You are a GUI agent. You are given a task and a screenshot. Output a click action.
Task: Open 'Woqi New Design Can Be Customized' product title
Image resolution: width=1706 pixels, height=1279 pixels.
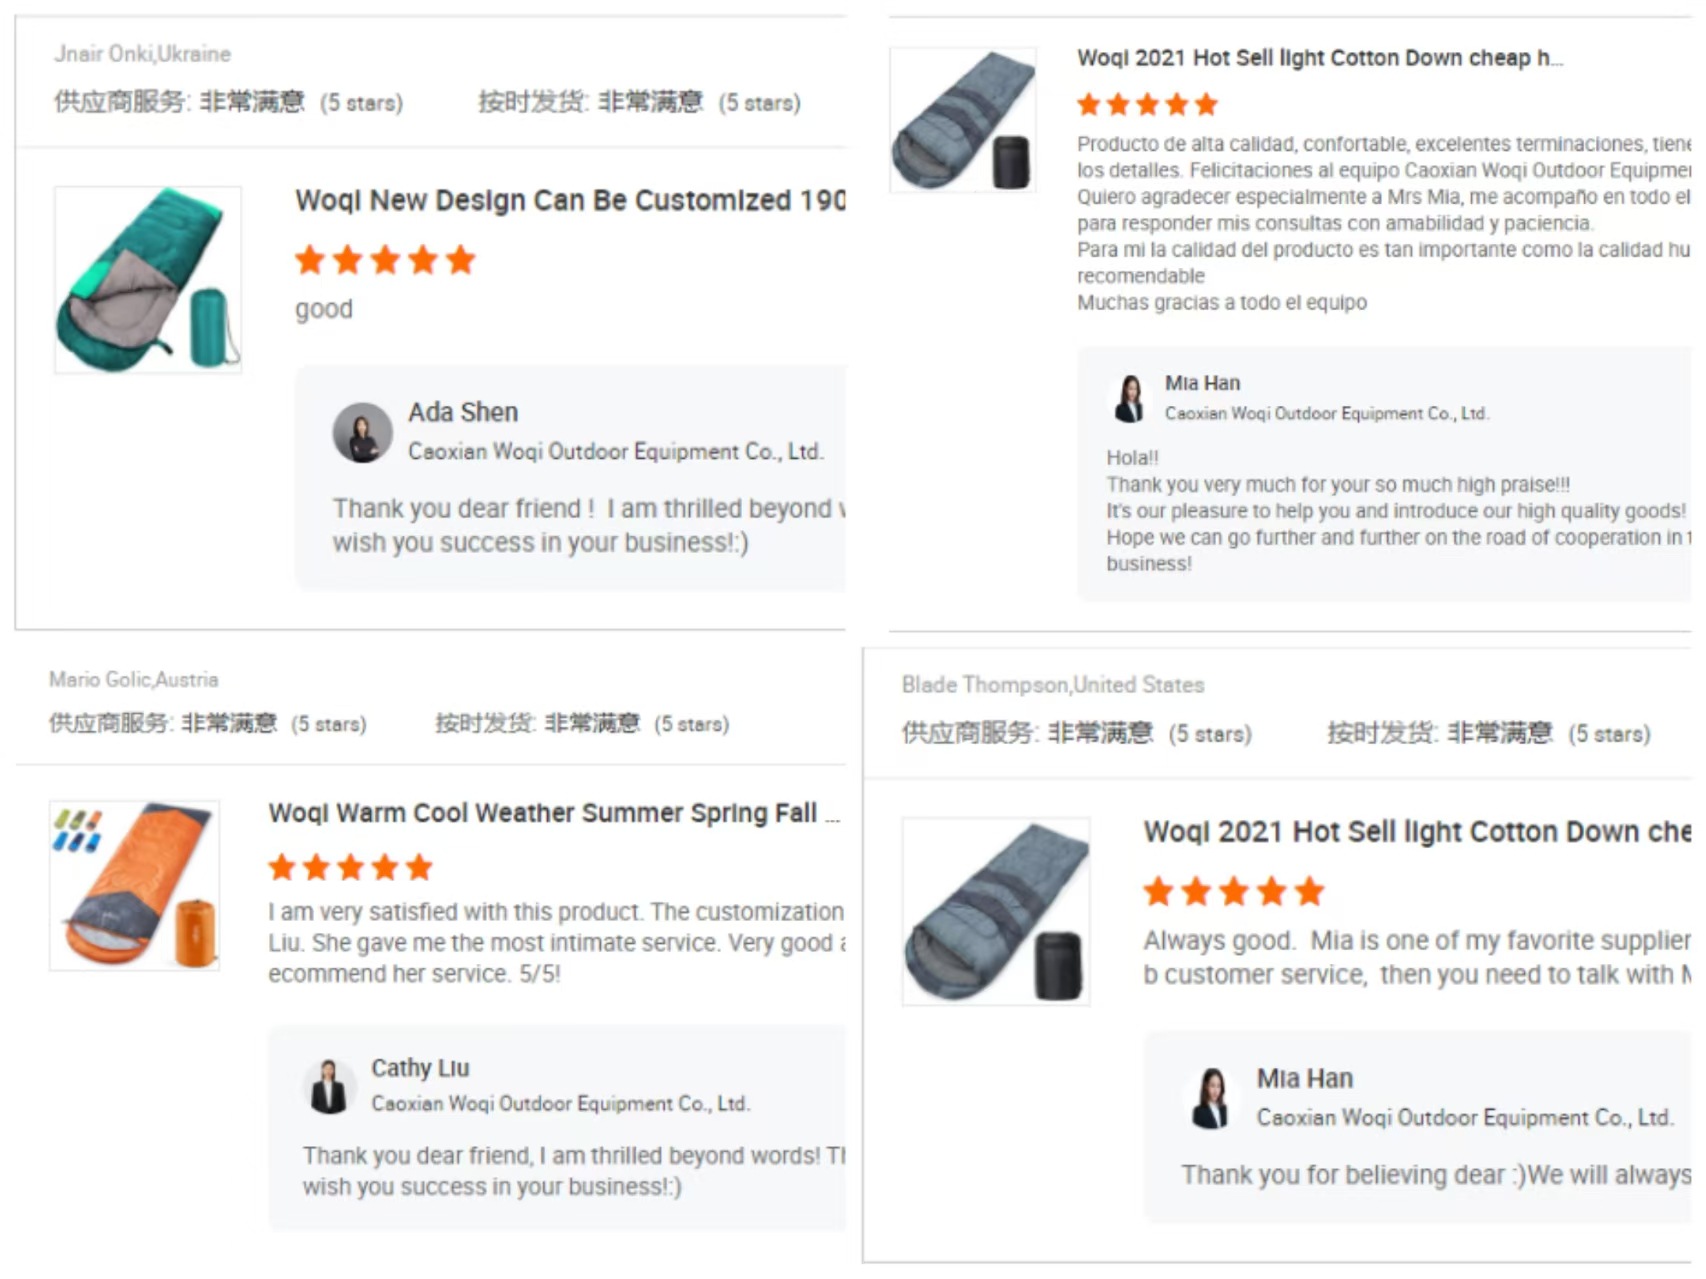coord(570,201)
